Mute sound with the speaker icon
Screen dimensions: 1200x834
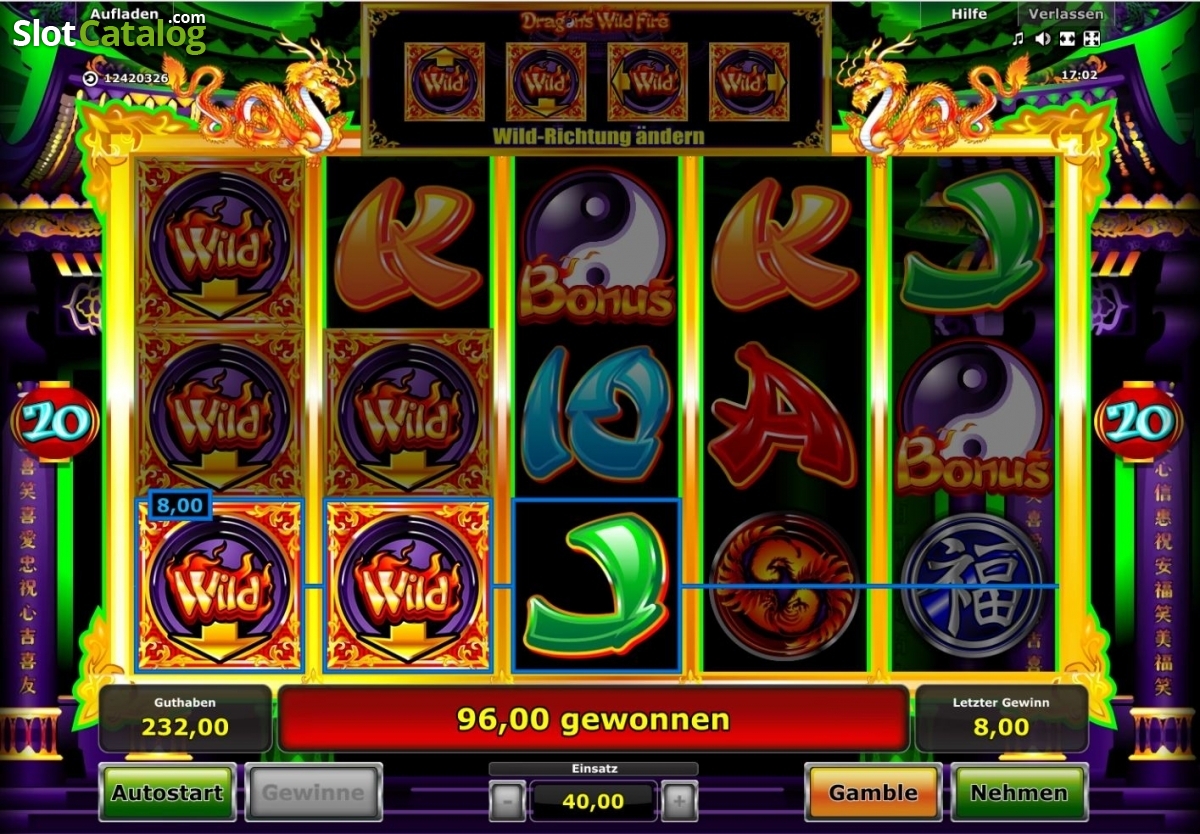coord(1043,39)
